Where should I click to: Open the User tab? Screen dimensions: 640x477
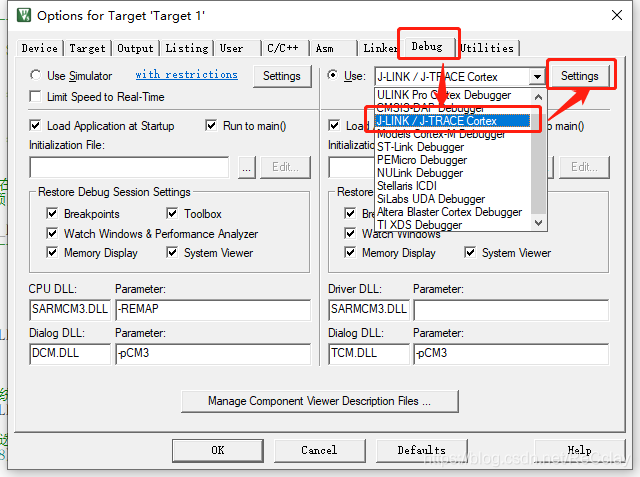[x=238, y=48]
